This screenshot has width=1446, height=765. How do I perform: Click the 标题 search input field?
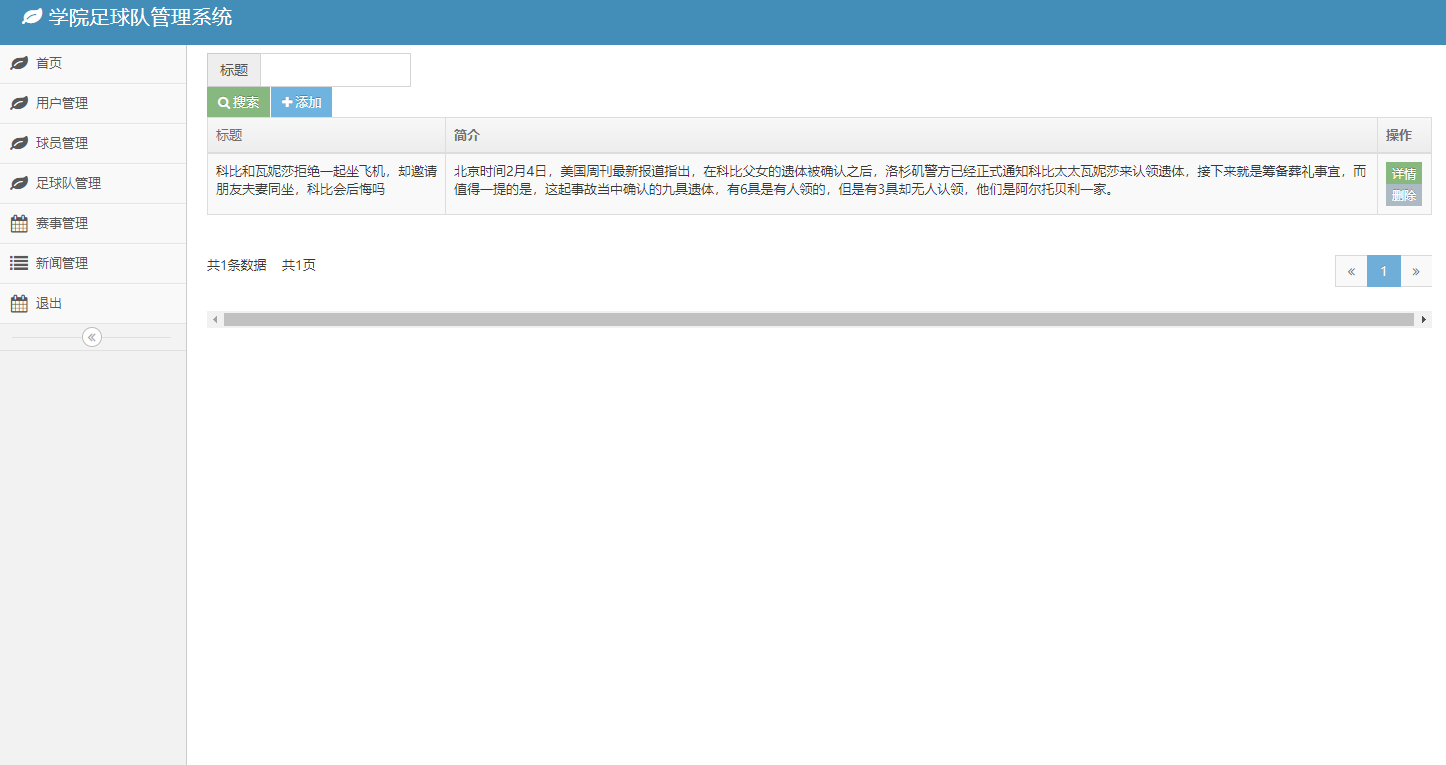pyautogui.click(x=335, y=69)
